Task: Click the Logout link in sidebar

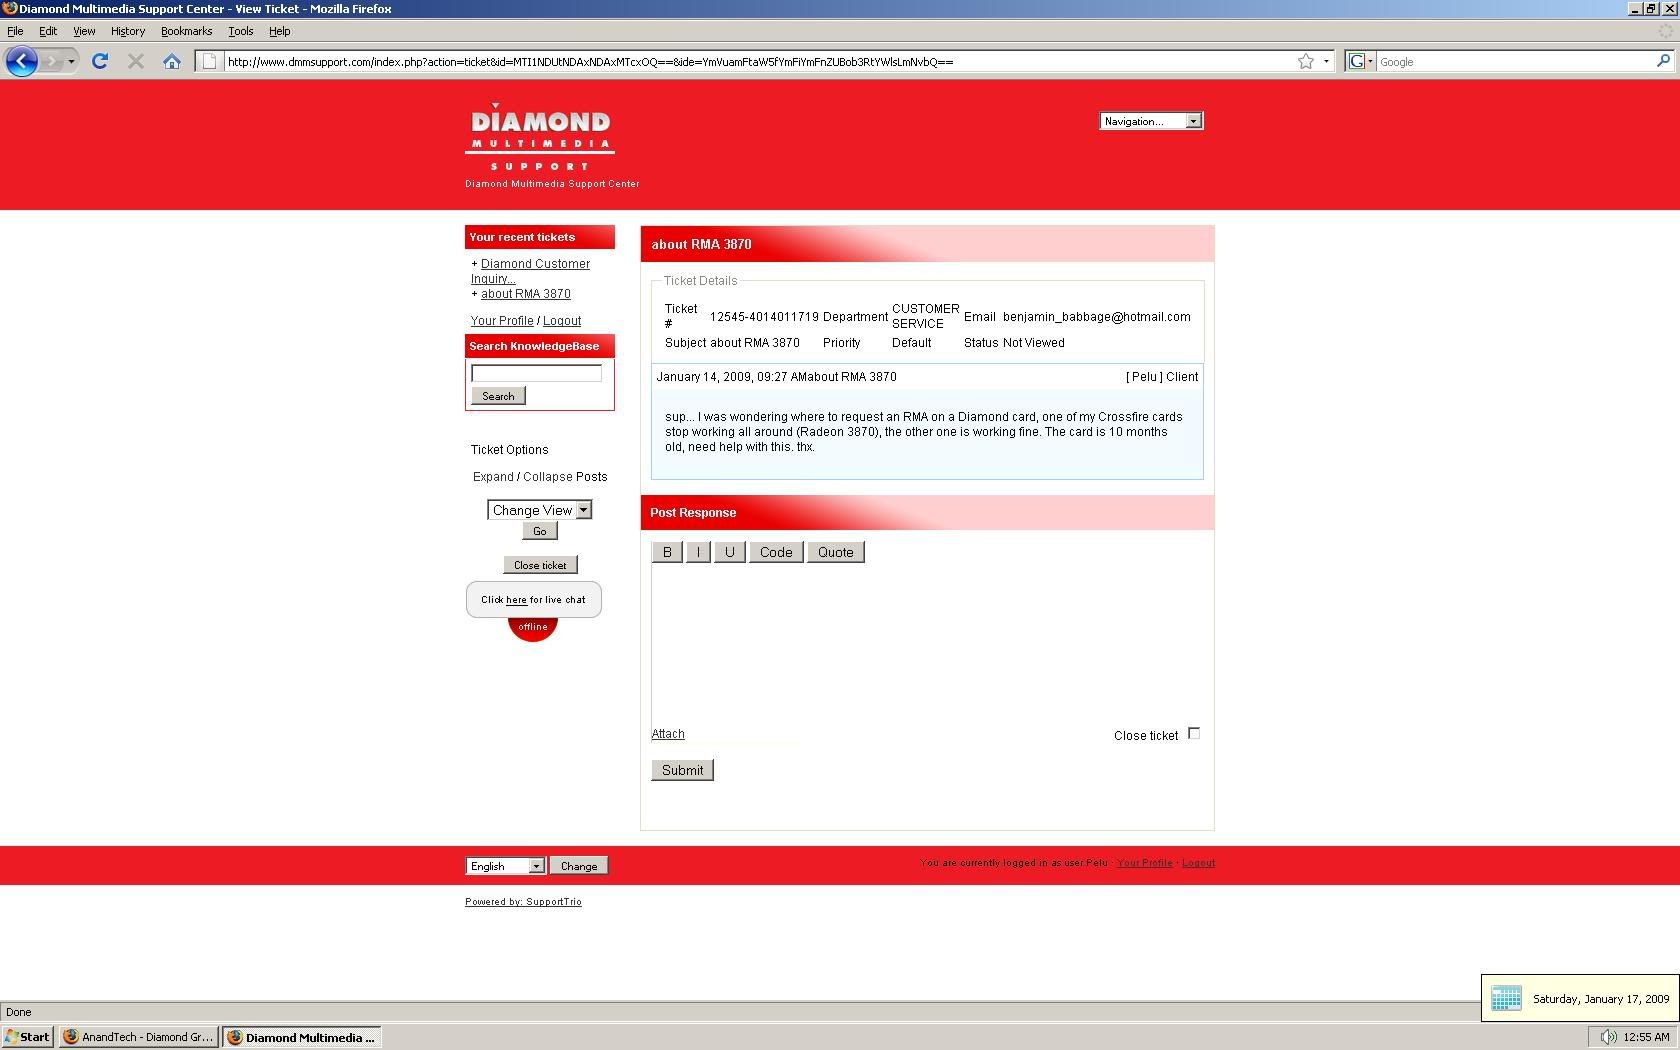Action: (x=562, y=321)
